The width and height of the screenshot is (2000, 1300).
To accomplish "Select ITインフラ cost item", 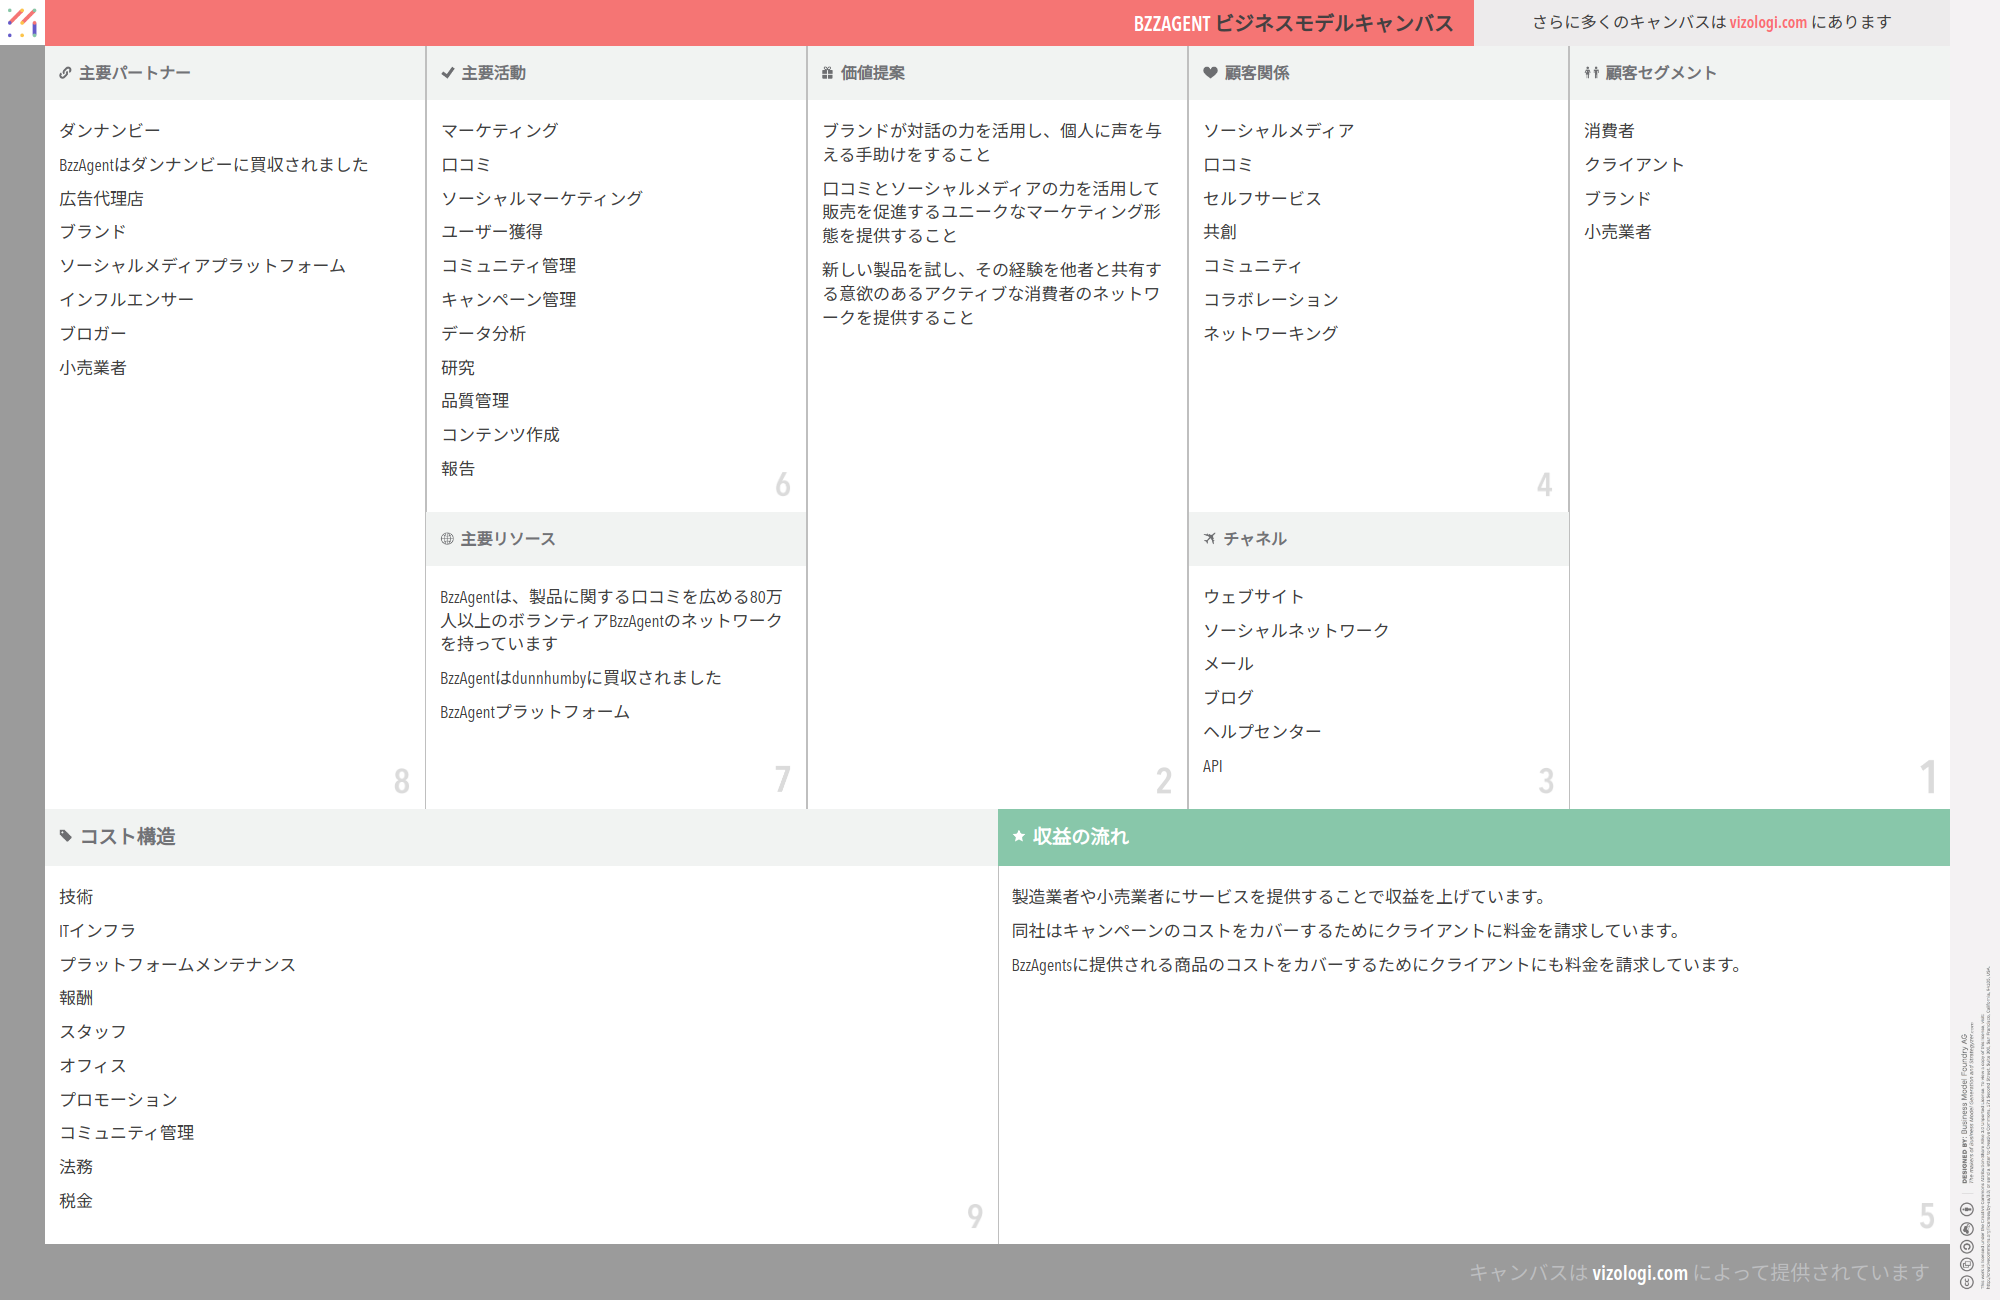I will [x=97, y=931].
